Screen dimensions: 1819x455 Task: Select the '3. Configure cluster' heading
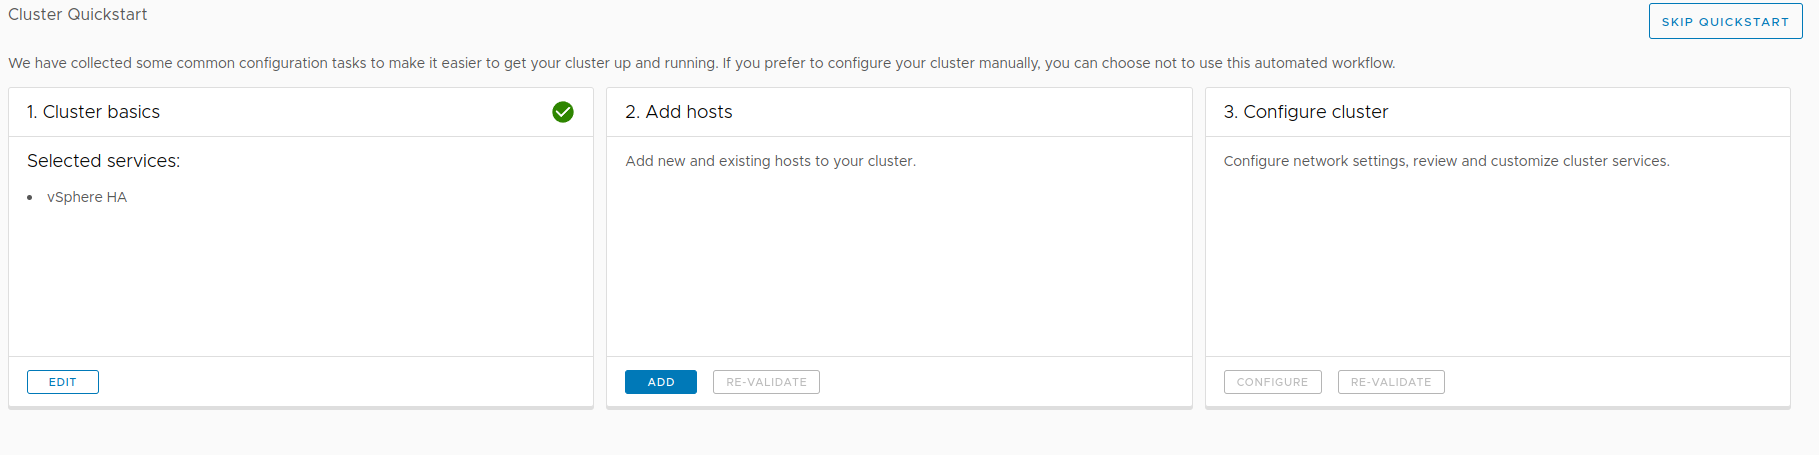pyautogui.click(x=1306, y=112)
